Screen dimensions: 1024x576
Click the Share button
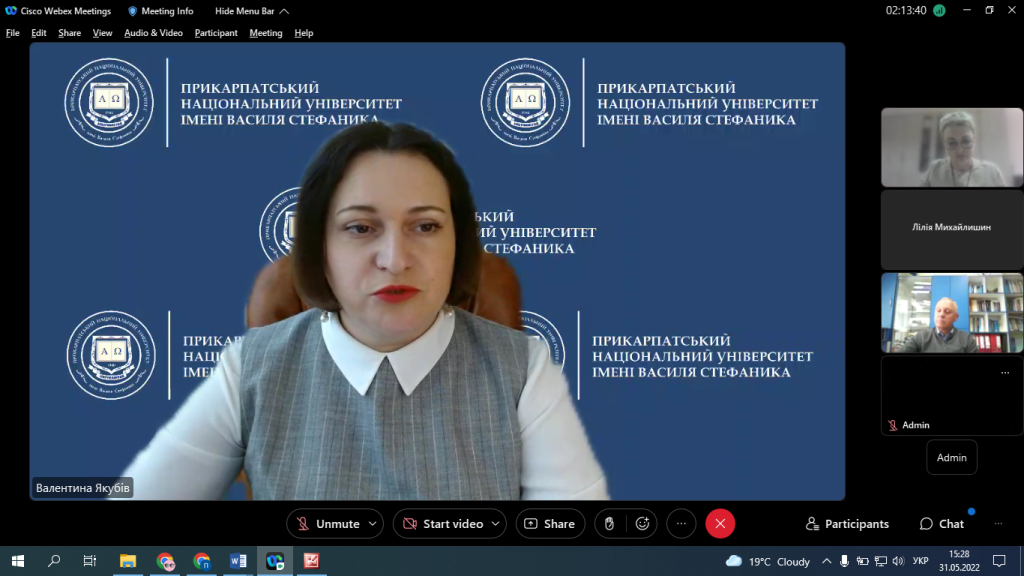tap(550, 524)
